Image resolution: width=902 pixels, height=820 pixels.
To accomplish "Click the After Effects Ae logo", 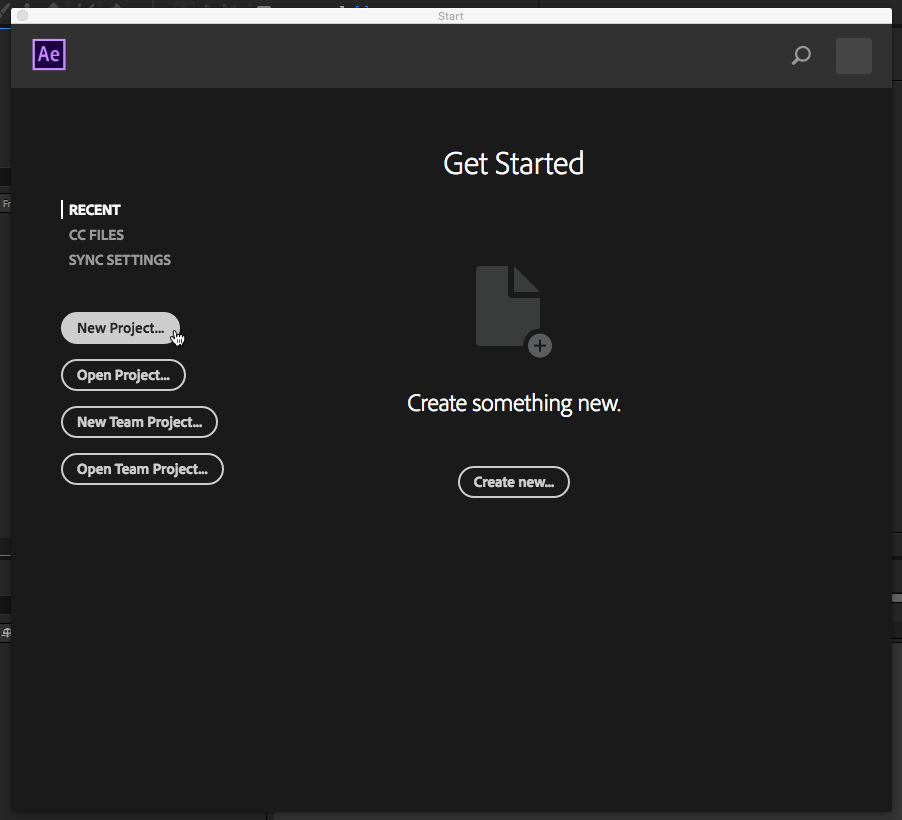I will click(x=49, y=55).
